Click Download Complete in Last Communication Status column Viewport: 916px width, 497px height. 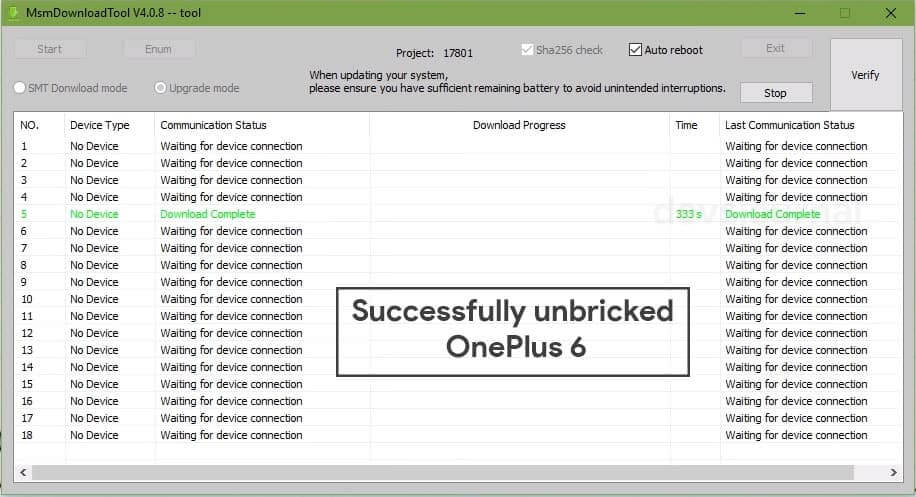773,214
